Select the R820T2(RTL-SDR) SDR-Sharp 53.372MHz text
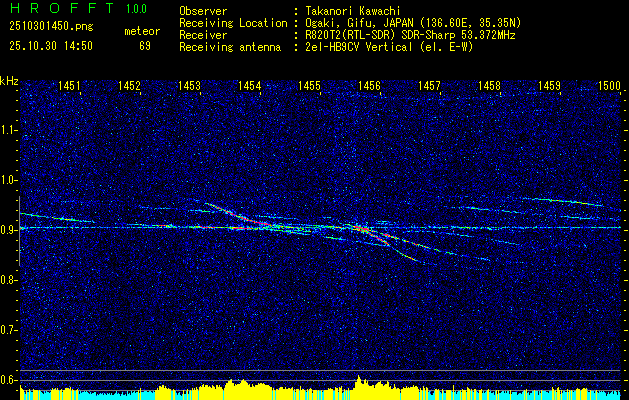 click(410, 35)
